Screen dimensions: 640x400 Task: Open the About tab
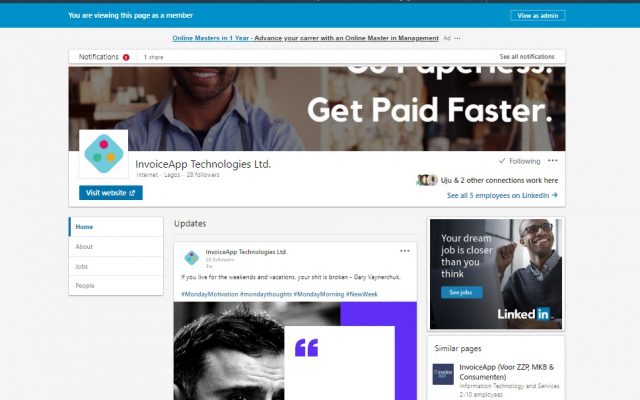click(116, 247)
